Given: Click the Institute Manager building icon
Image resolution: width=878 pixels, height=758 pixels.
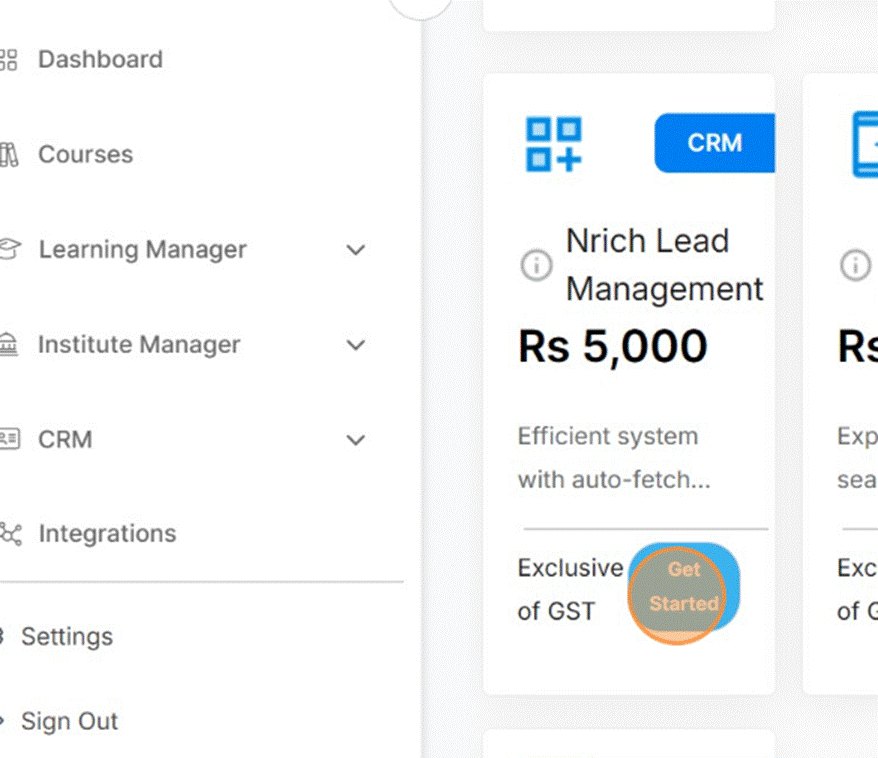Looking at the screenshot, I should pyautogui.click(x=8, y=345).
